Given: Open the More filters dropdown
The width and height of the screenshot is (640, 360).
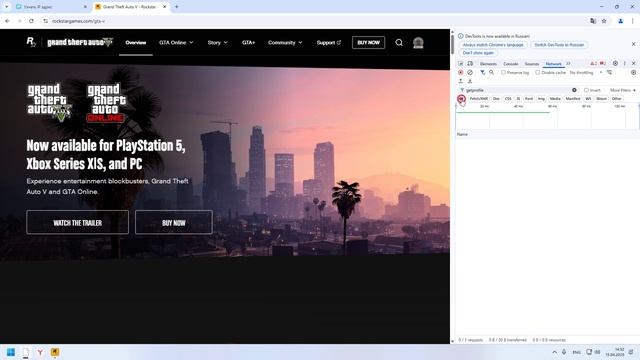Looking at the screenshot, I should click(622, 90).
